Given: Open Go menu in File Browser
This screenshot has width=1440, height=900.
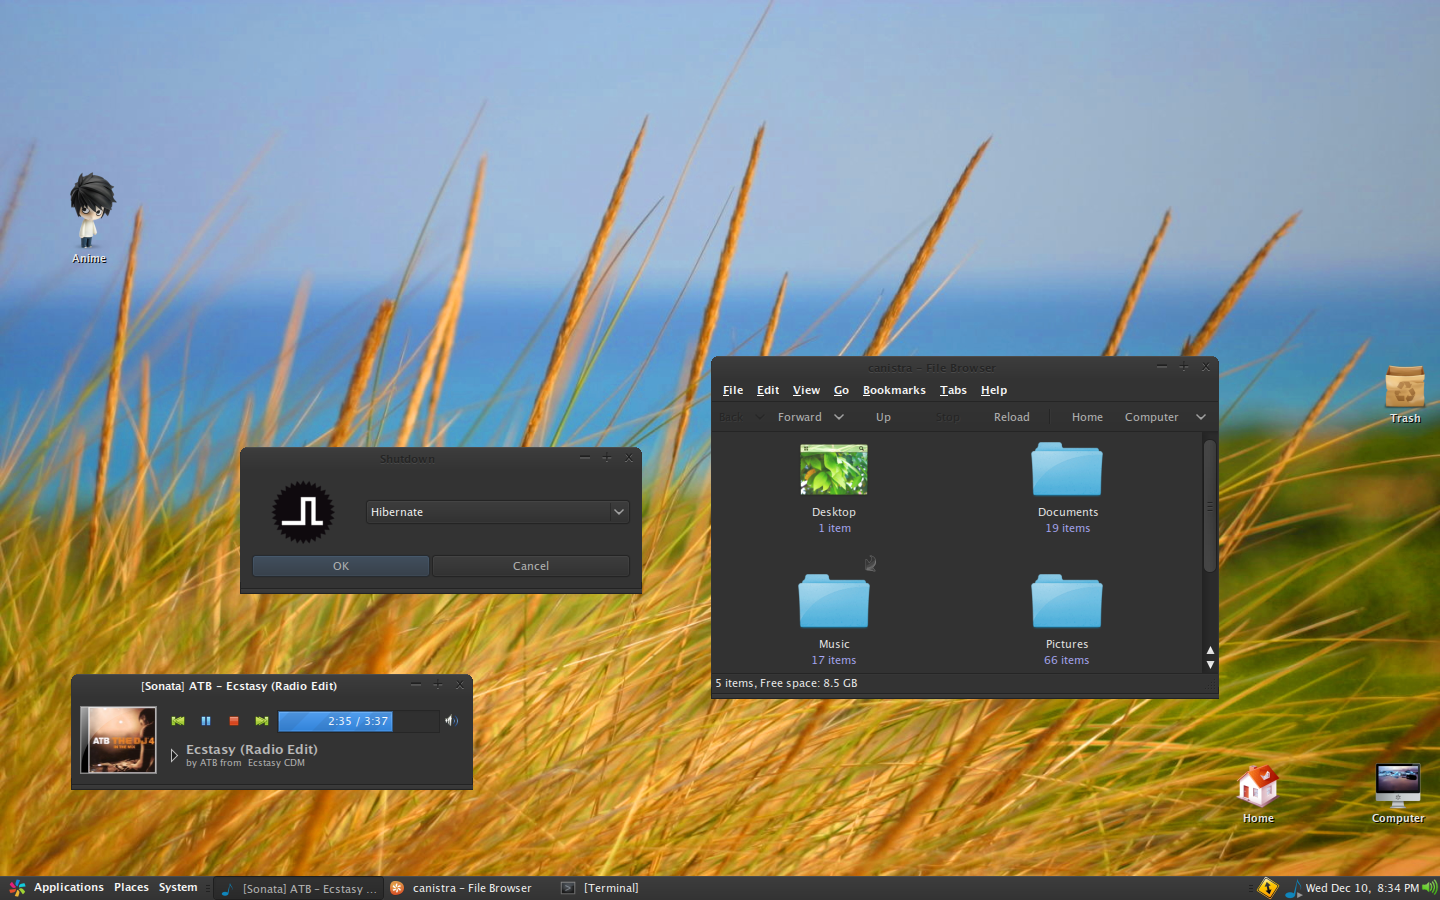Looking at the screenshot, I should pos(841,390).
